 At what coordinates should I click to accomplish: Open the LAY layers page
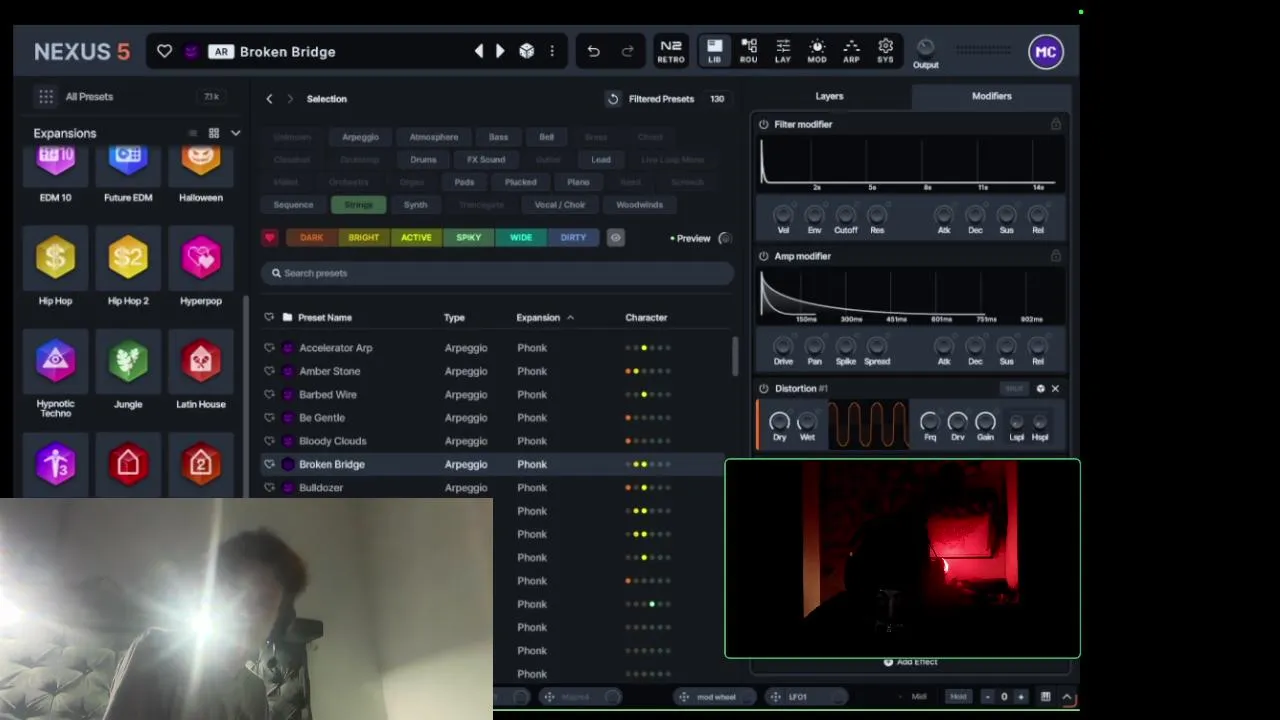783,51
